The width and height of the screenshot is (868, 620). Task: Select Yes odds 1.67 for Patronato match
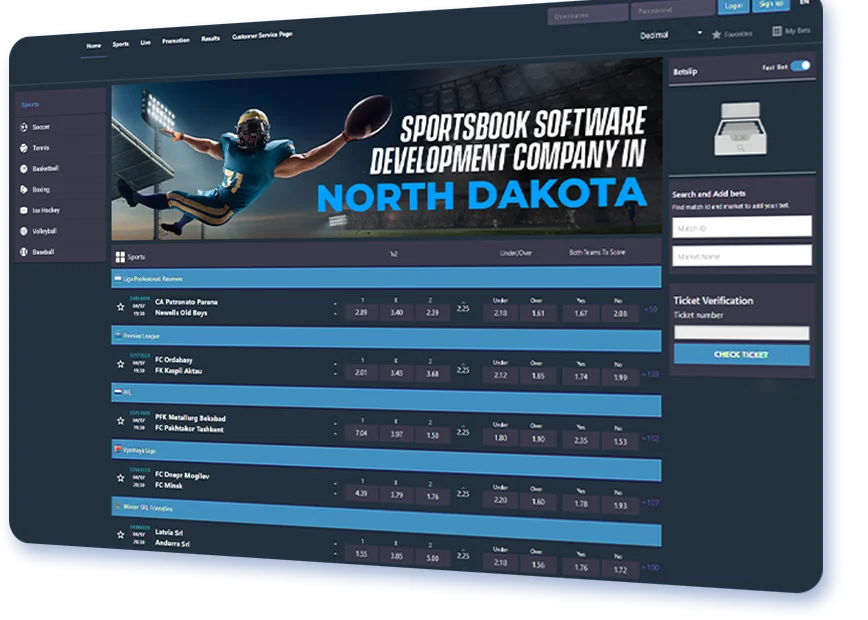pyautogui.click(x=581, y=313)
